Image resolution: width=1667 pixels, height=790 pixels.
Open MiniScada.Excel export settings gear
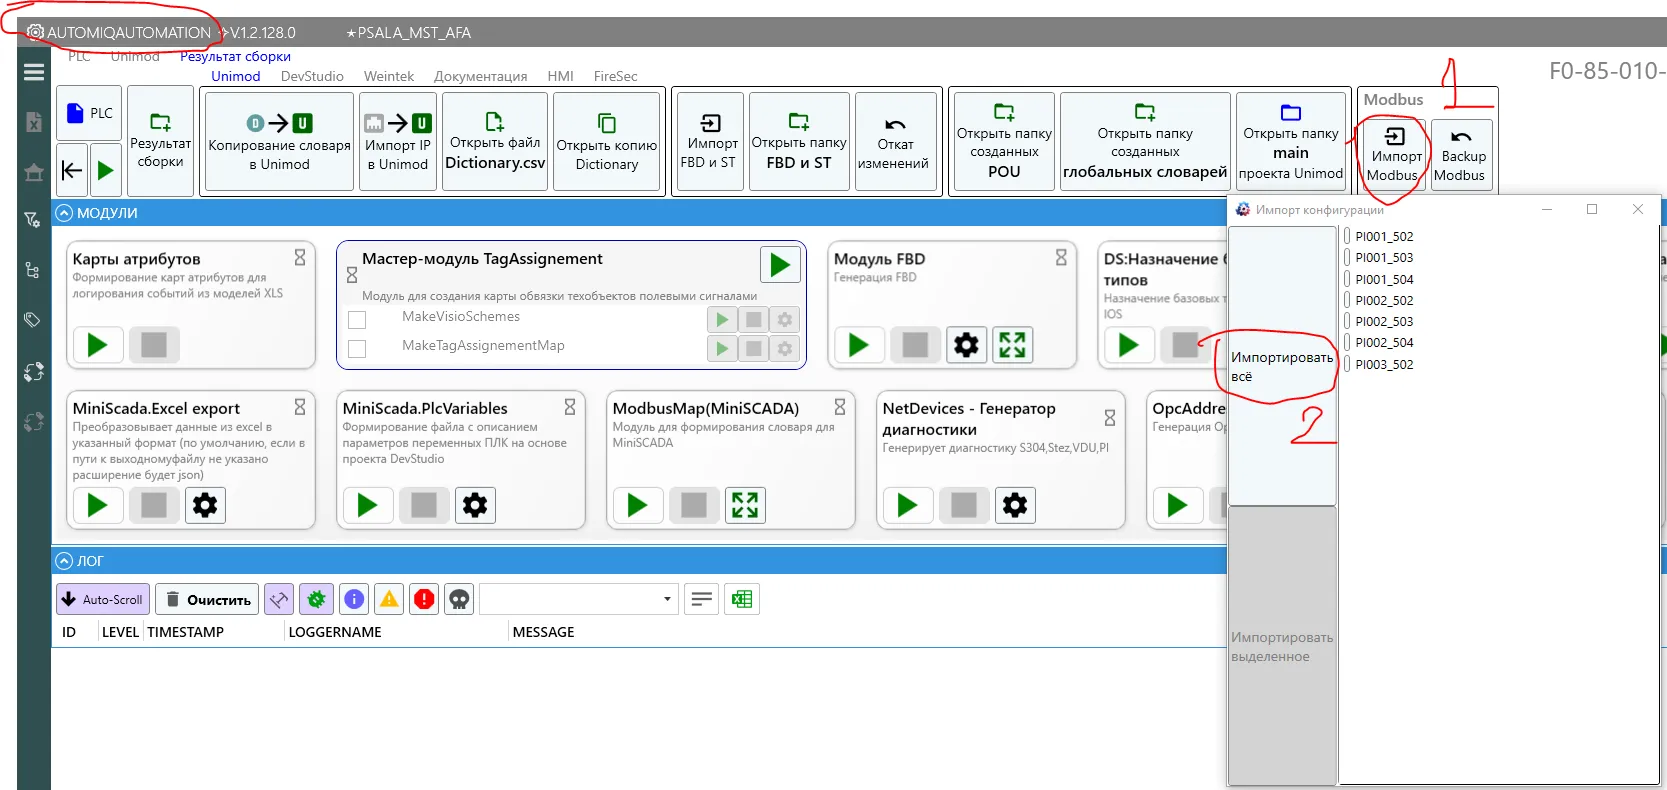click(205, 505)
